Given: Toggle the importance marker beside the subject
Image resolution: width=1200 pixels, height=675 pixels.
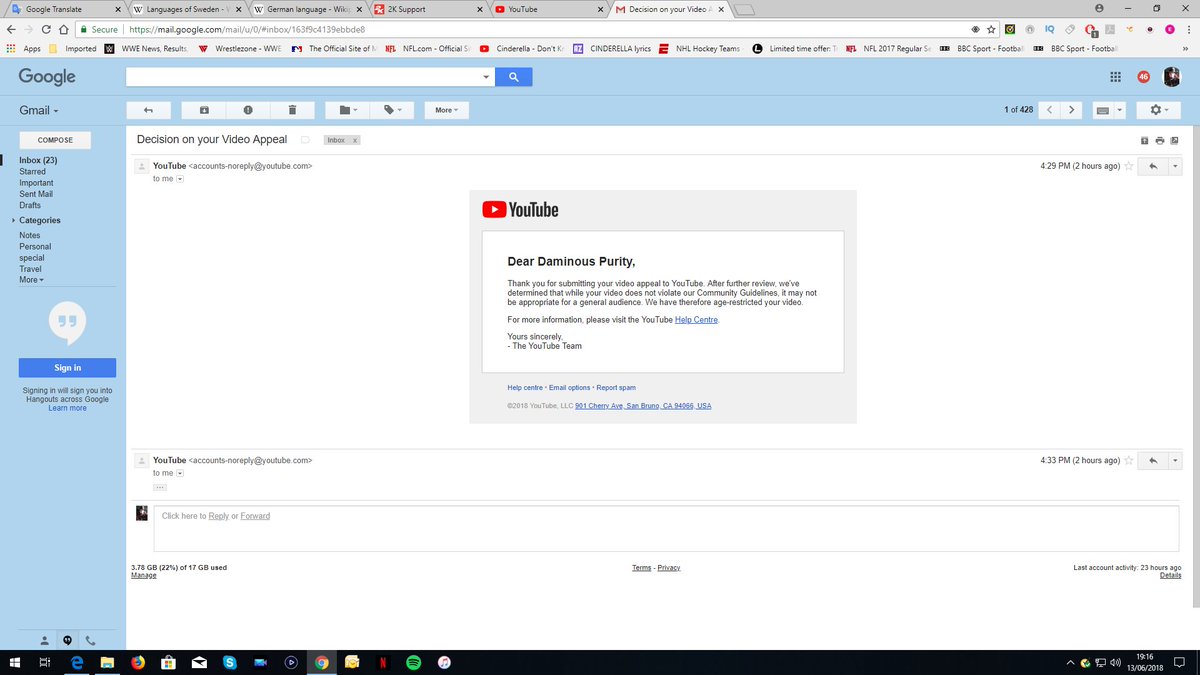Looking at the screenshot, I should click(305, 140).
